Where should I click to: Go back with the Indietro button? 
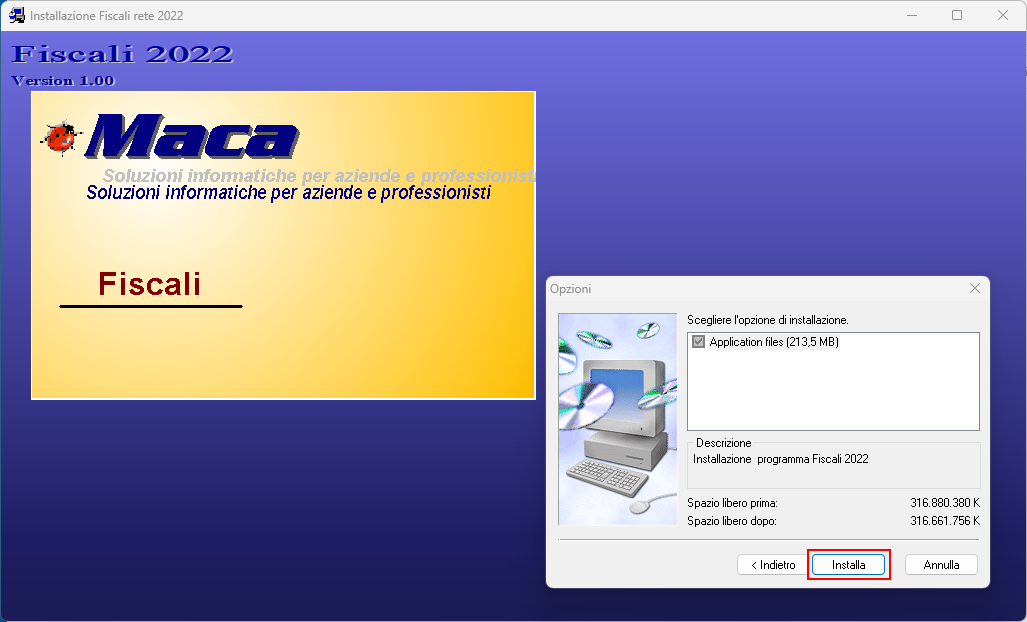773,564
